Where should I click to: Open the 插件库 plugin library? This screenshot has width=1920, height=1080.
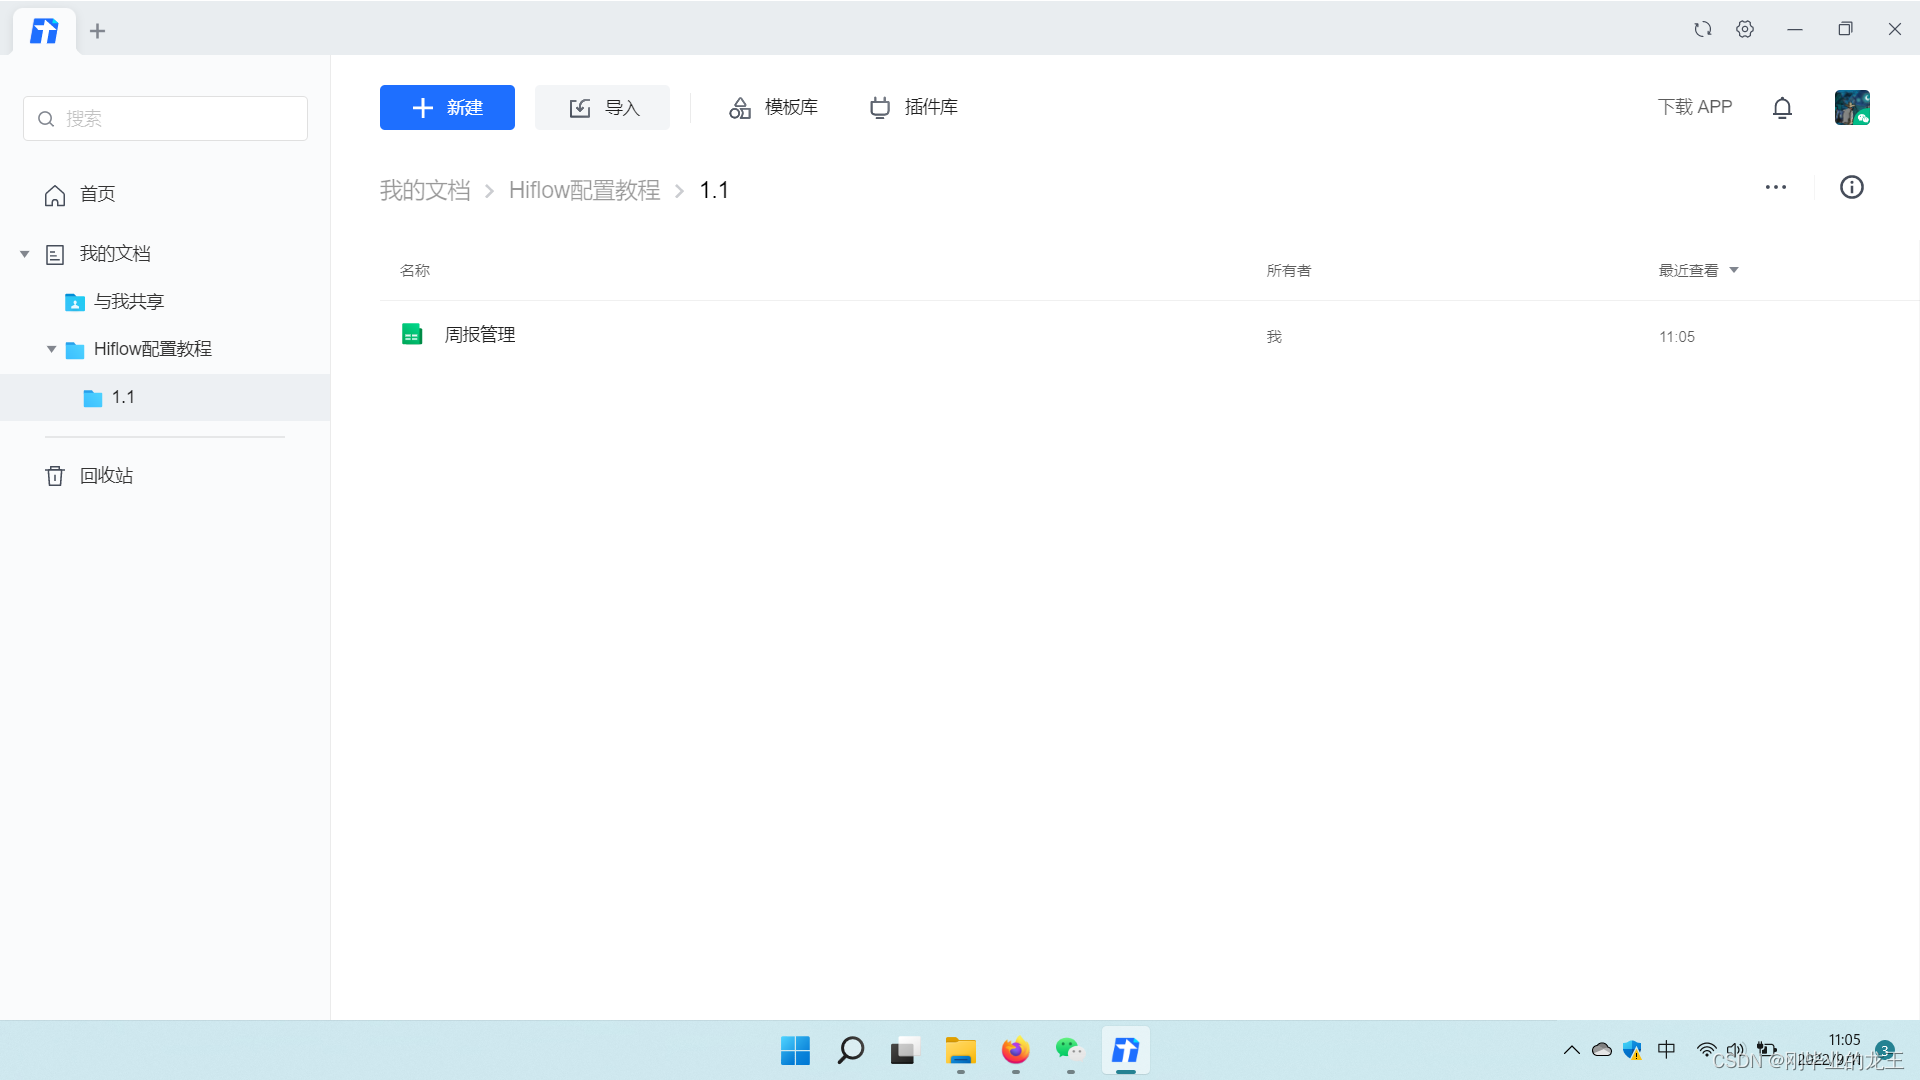point(913,107)
